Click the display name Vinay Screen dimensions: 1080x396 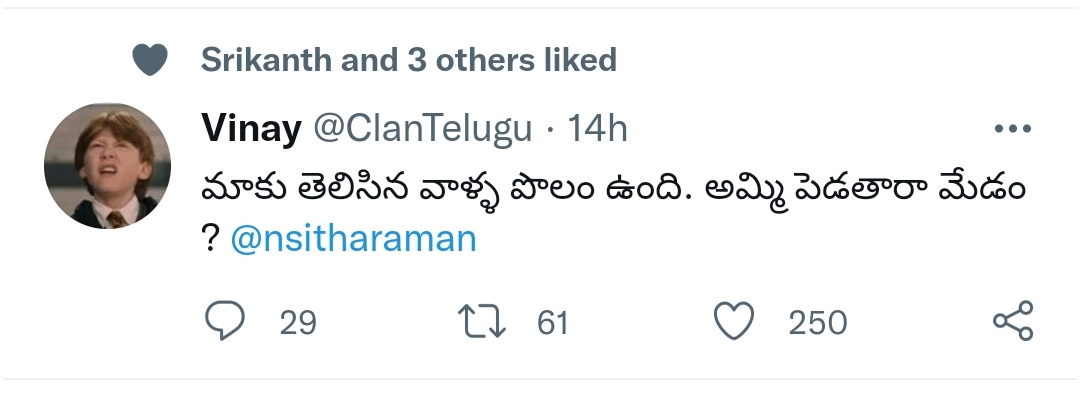tap(251, 128)
